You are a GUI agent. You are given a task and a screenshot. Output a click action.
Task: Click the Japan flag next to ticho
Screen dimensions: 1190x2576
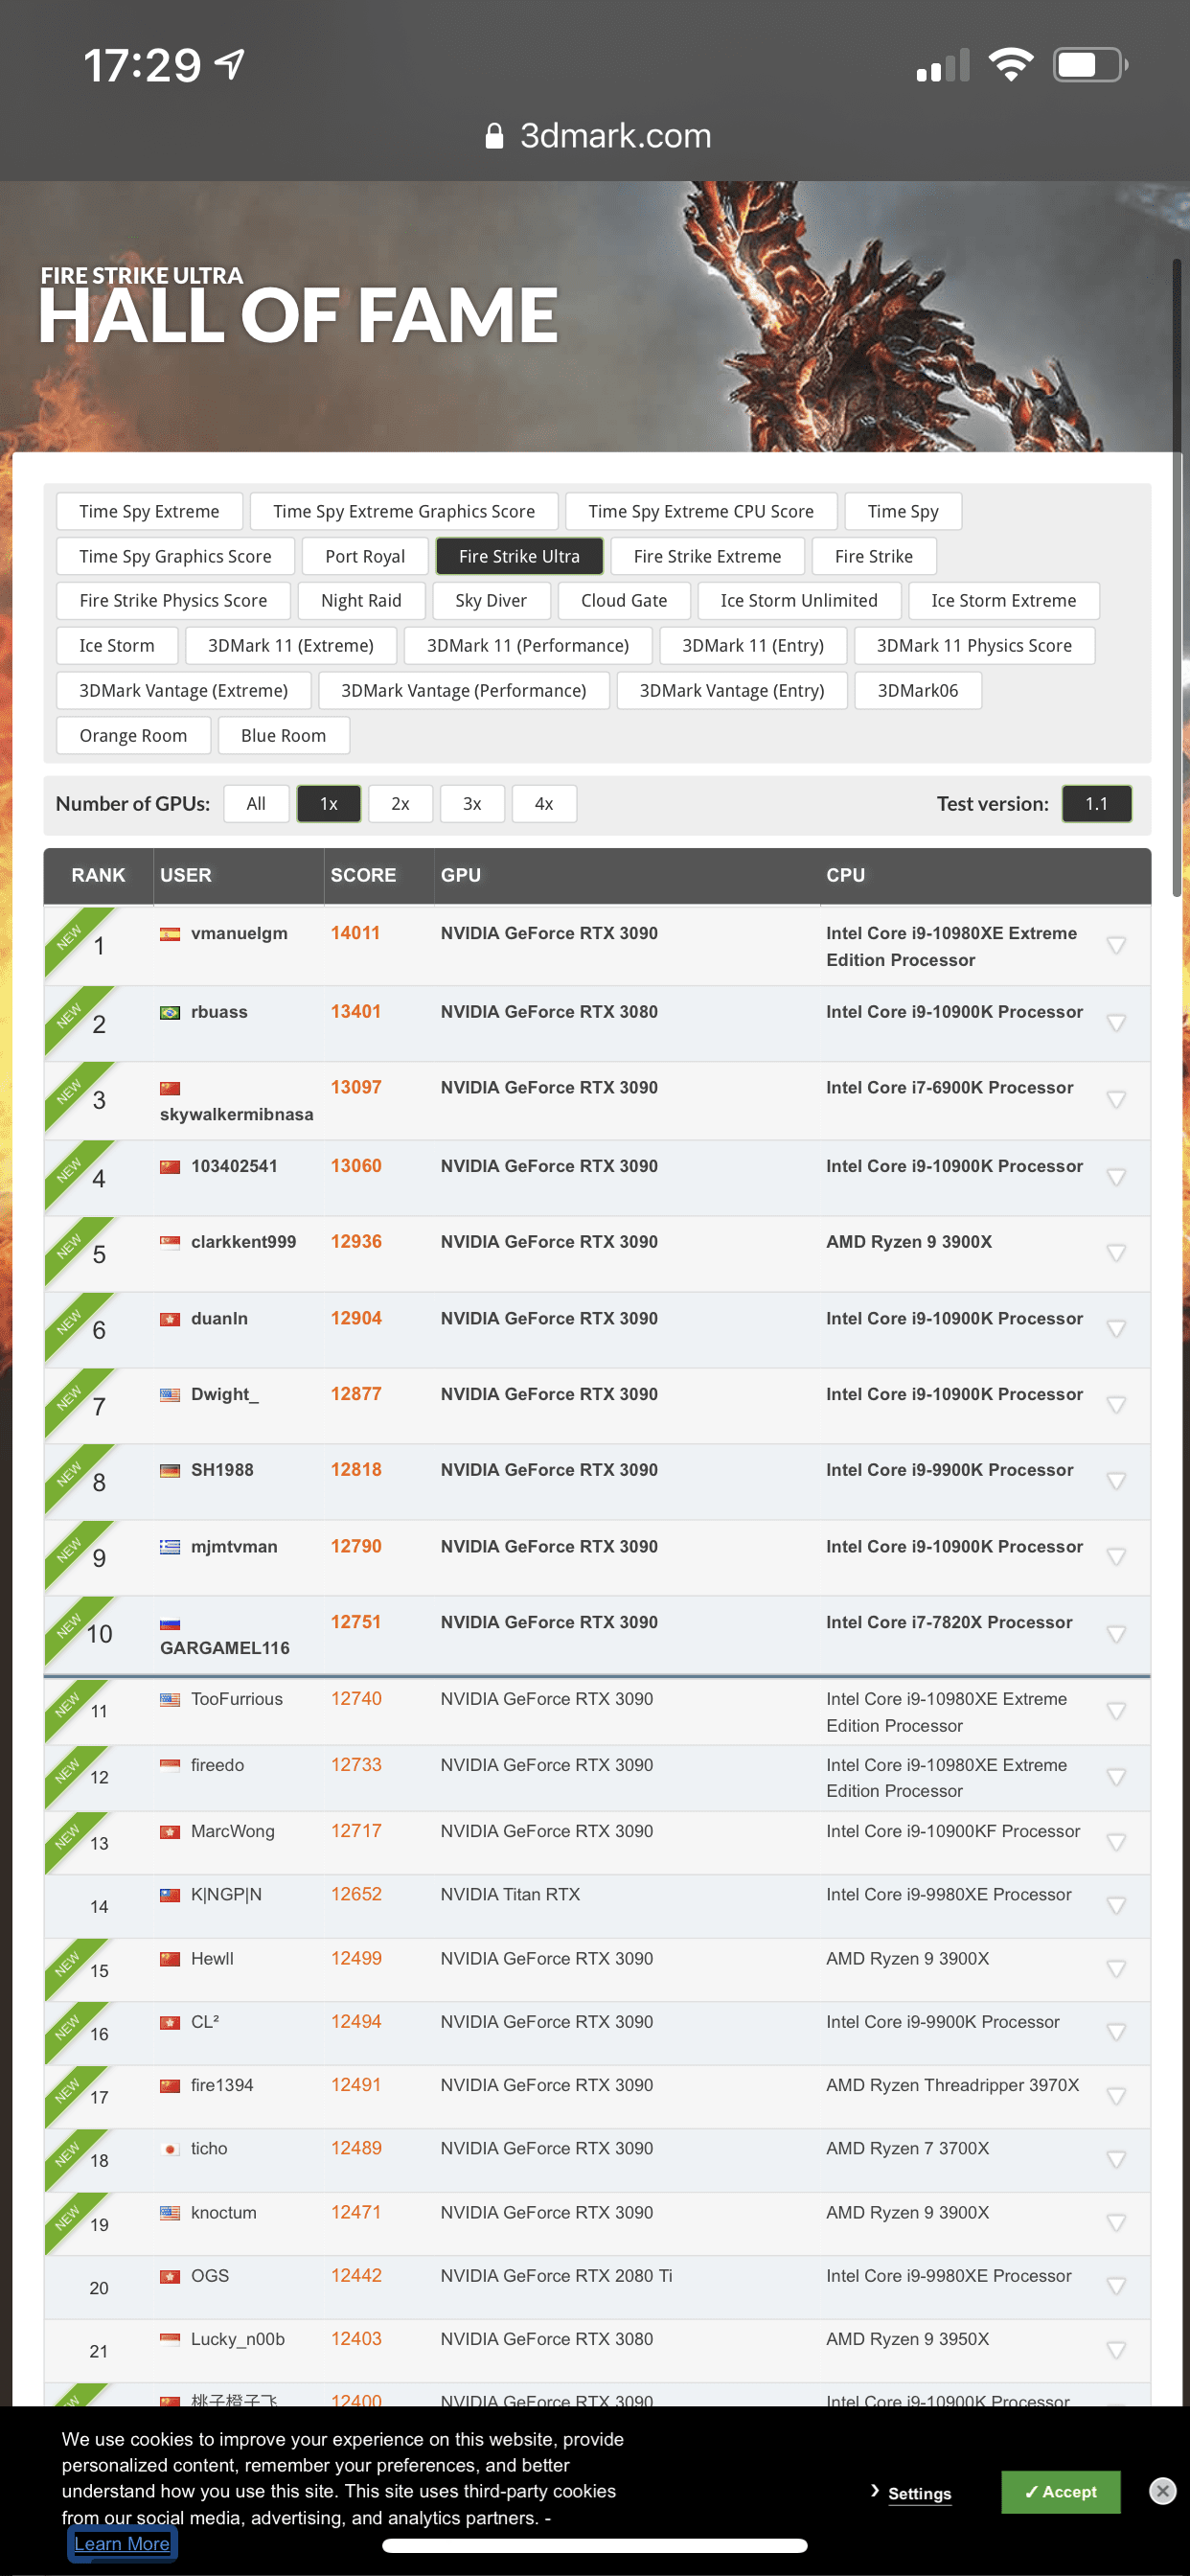coord(170,2148)
